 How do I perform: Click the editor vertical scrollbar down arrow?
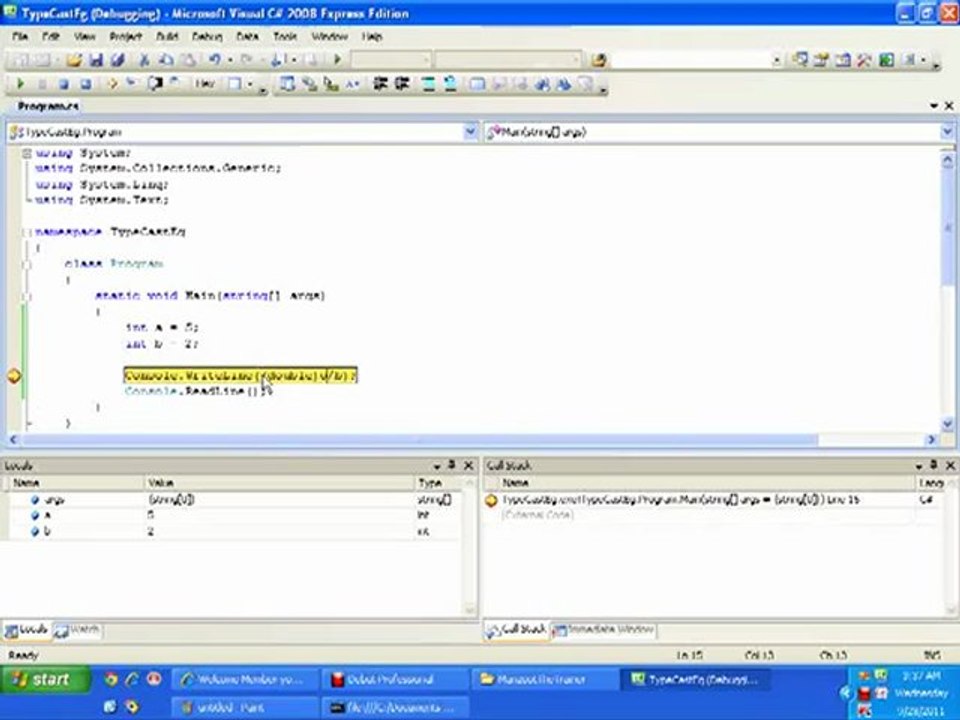click(948, 424)
